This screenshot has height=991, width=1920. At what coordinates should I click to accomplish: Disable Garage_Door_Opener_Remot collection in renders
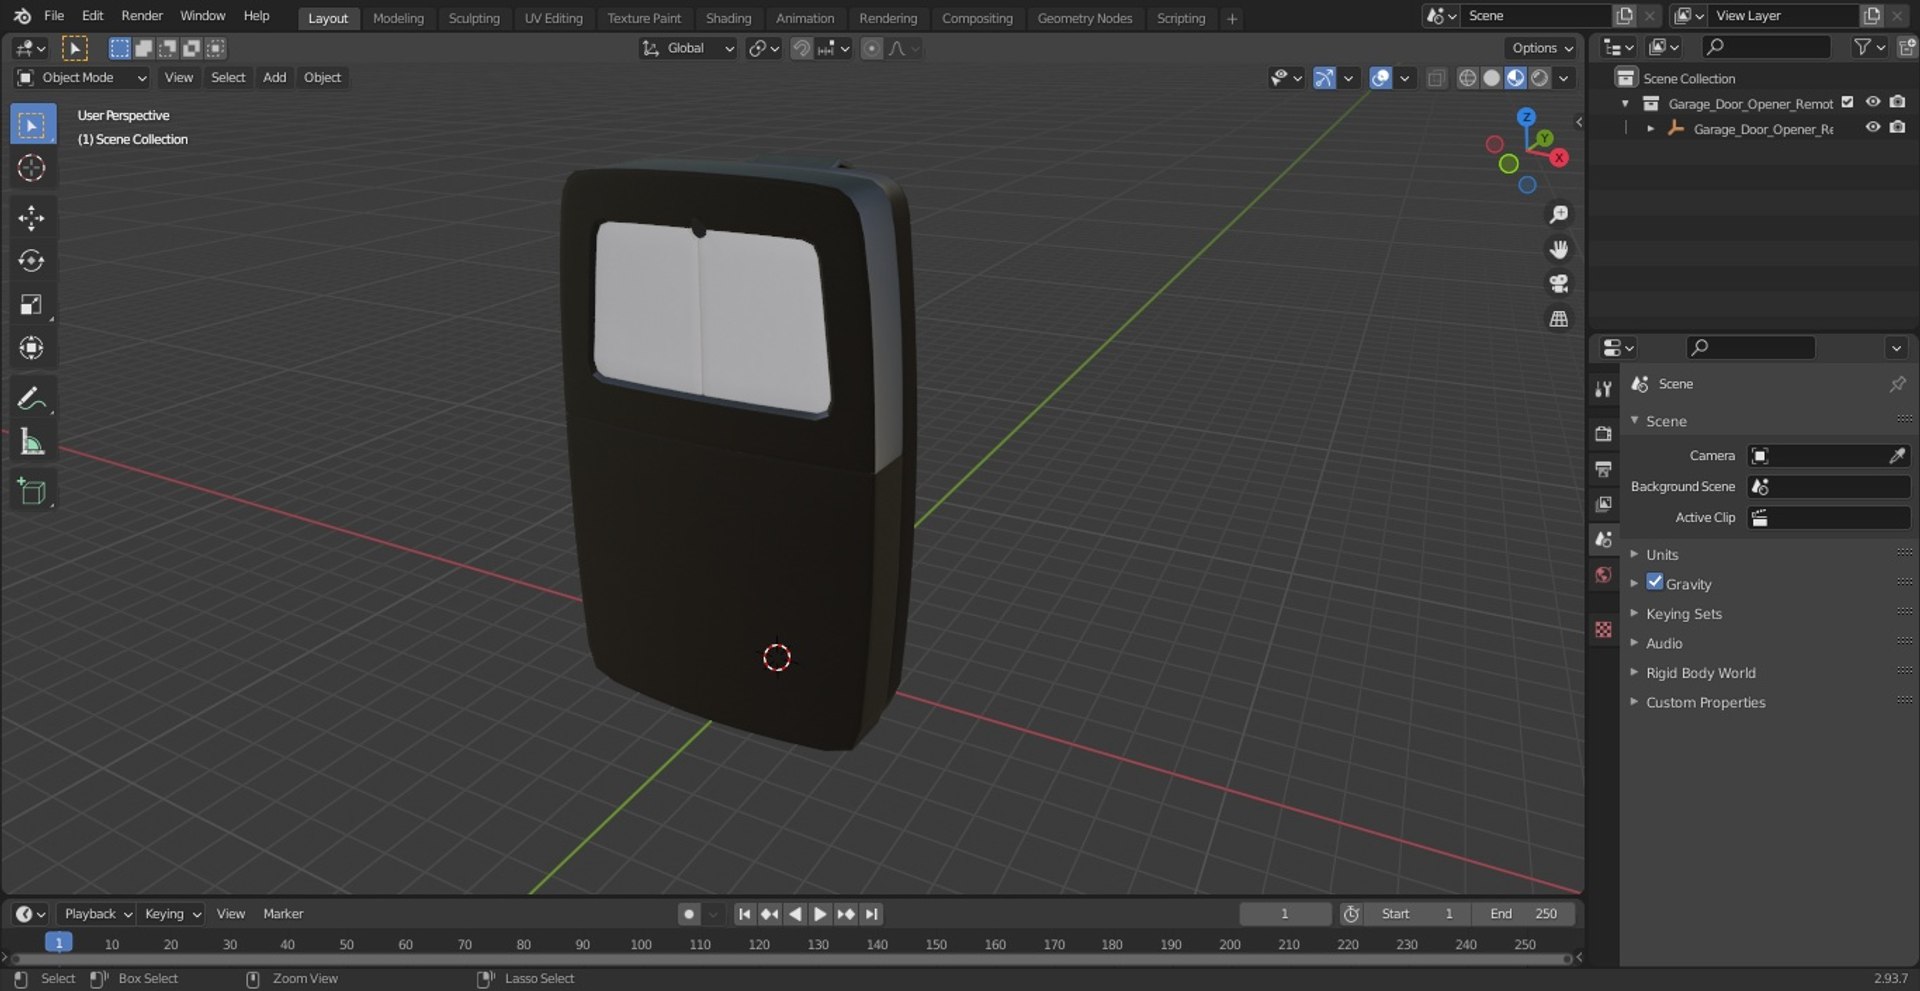1897,102
